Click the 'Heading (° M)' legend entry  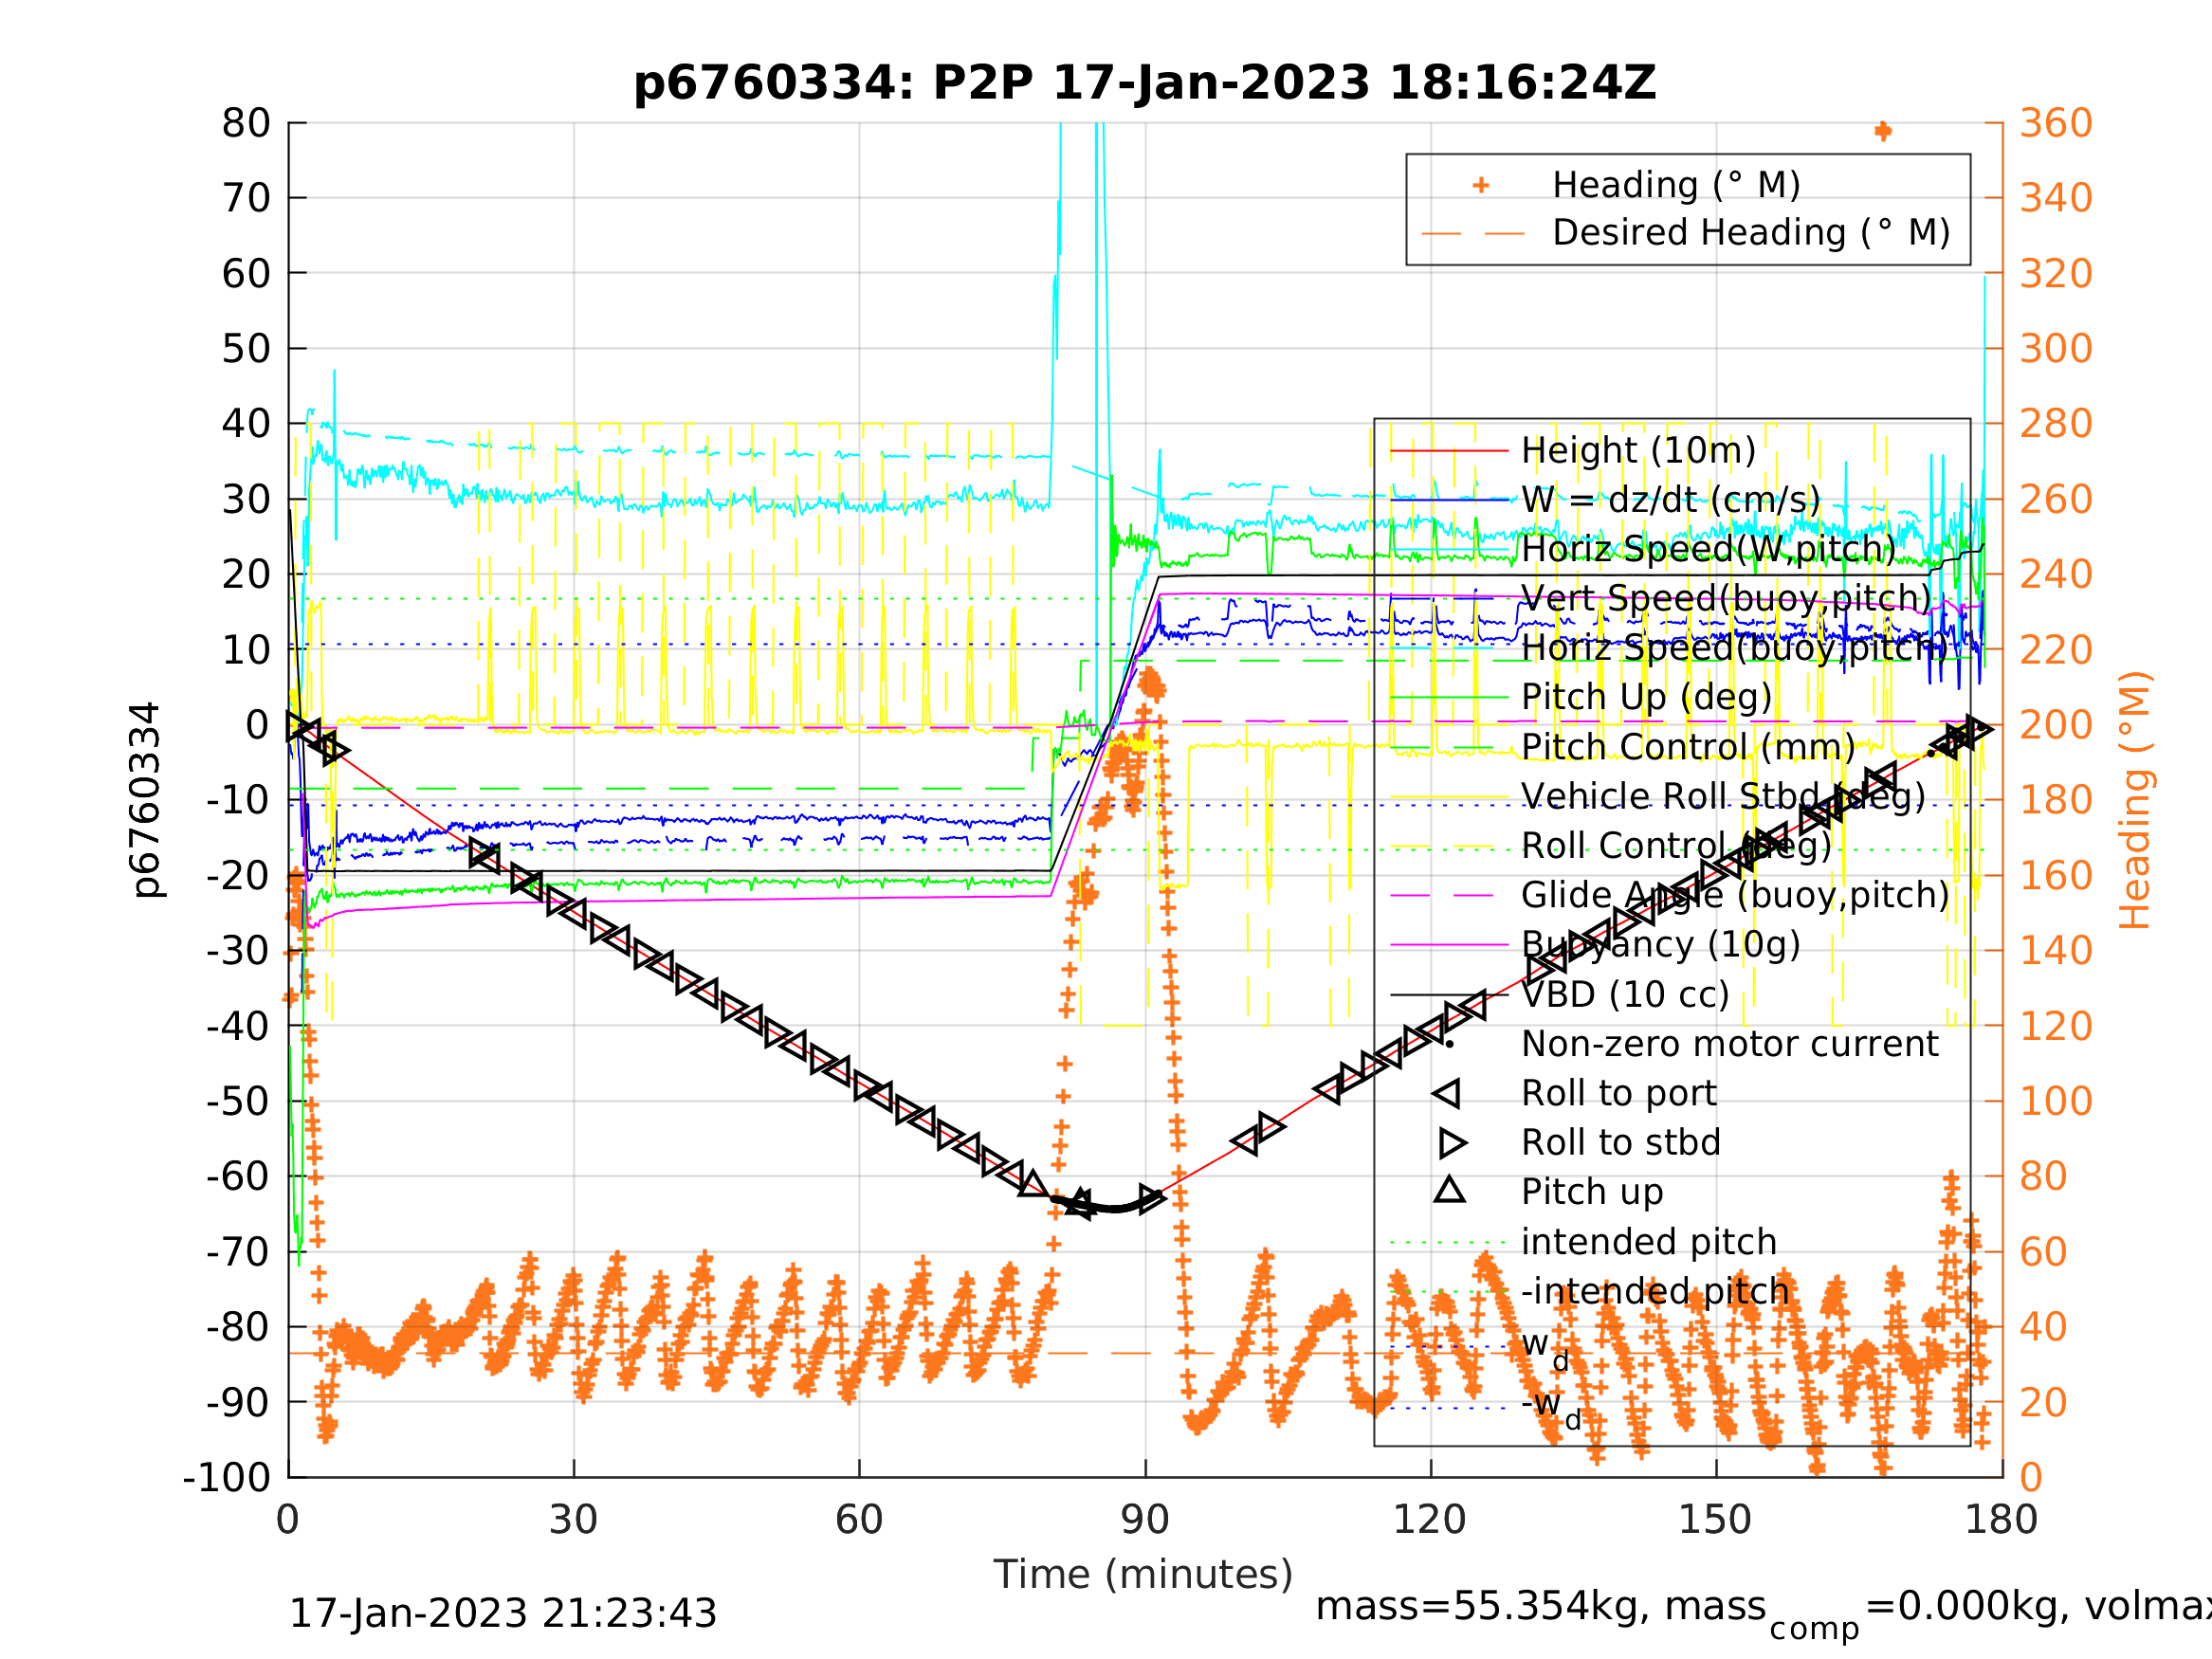click(1676, 185)
